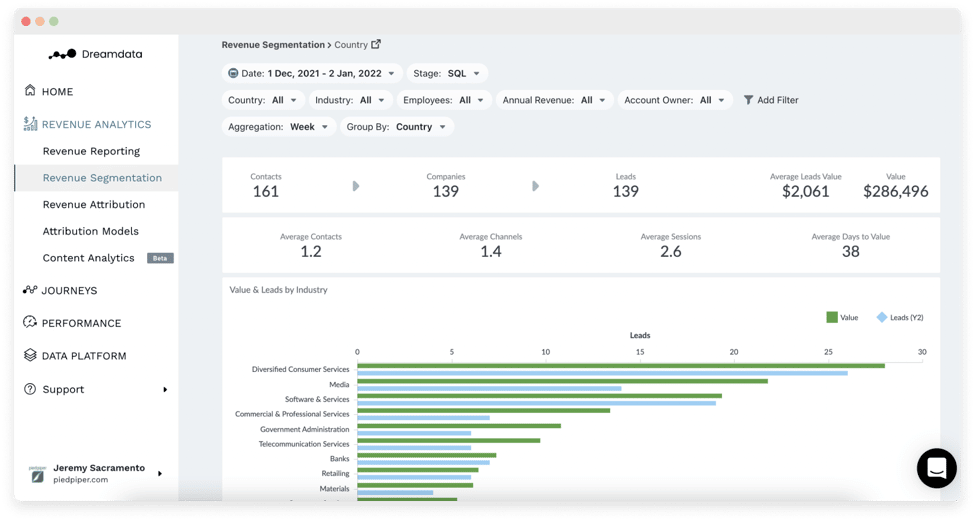
Task: Toggle the blue Leads (Y2) legend diamond
Action: pos(882,317)
